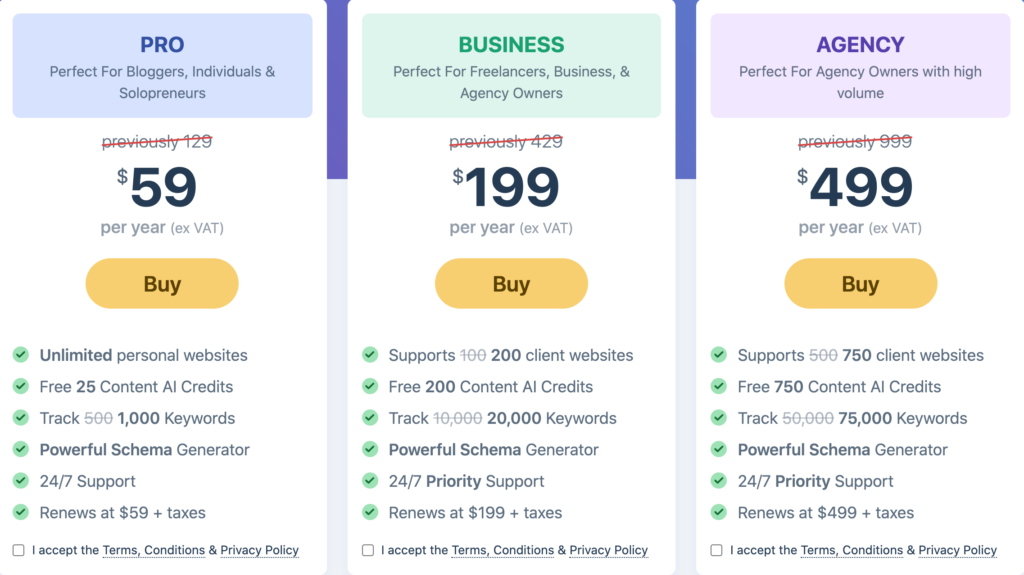Open Terms, Conditions link in BUSINESS column
The height and width of the screenshot is (575, 1024).
coord(503,550)
